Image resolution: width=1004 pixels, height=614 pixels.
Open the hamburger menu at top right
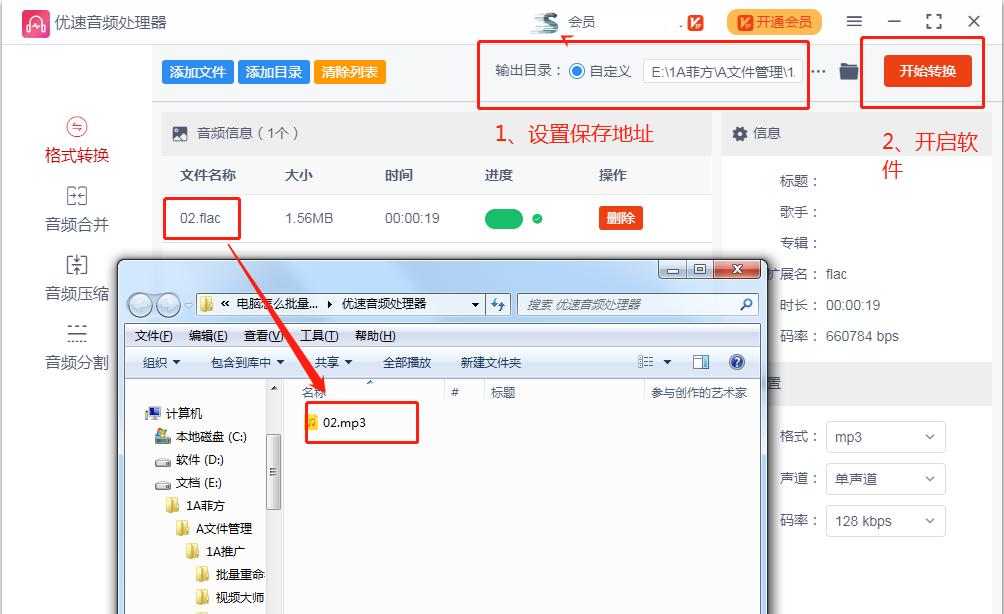click(857, 20)
